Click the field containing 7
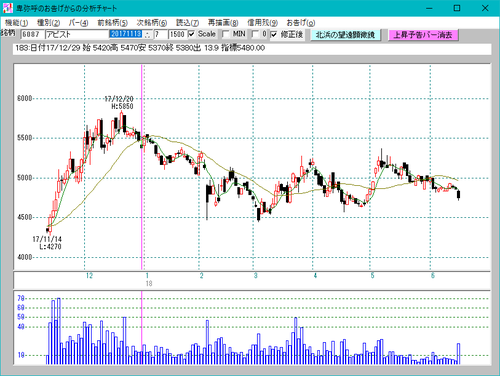 coord(160,34)
